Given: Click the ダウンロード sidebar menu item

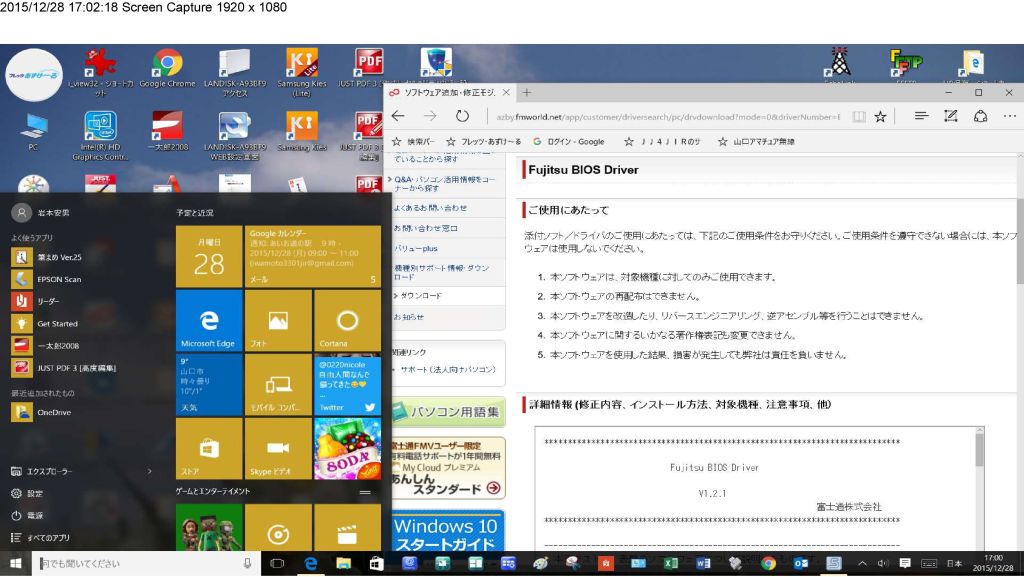Looking at the screenshot, I should click(421, 296).
